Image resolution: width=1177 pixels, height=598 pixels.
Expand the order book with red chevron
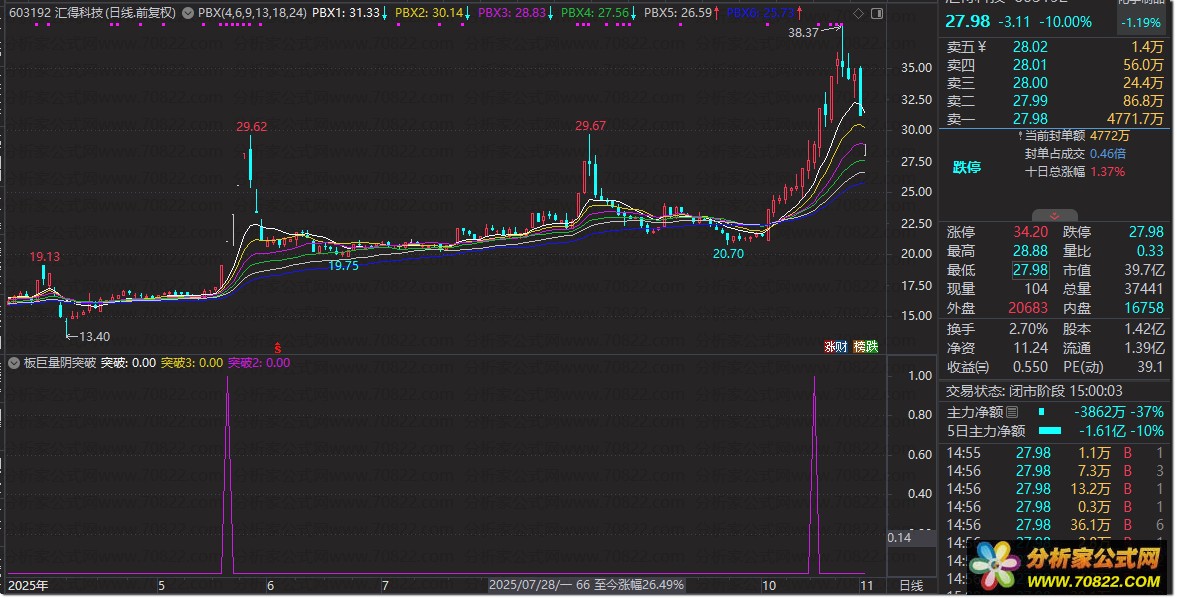click(1055, 216)
